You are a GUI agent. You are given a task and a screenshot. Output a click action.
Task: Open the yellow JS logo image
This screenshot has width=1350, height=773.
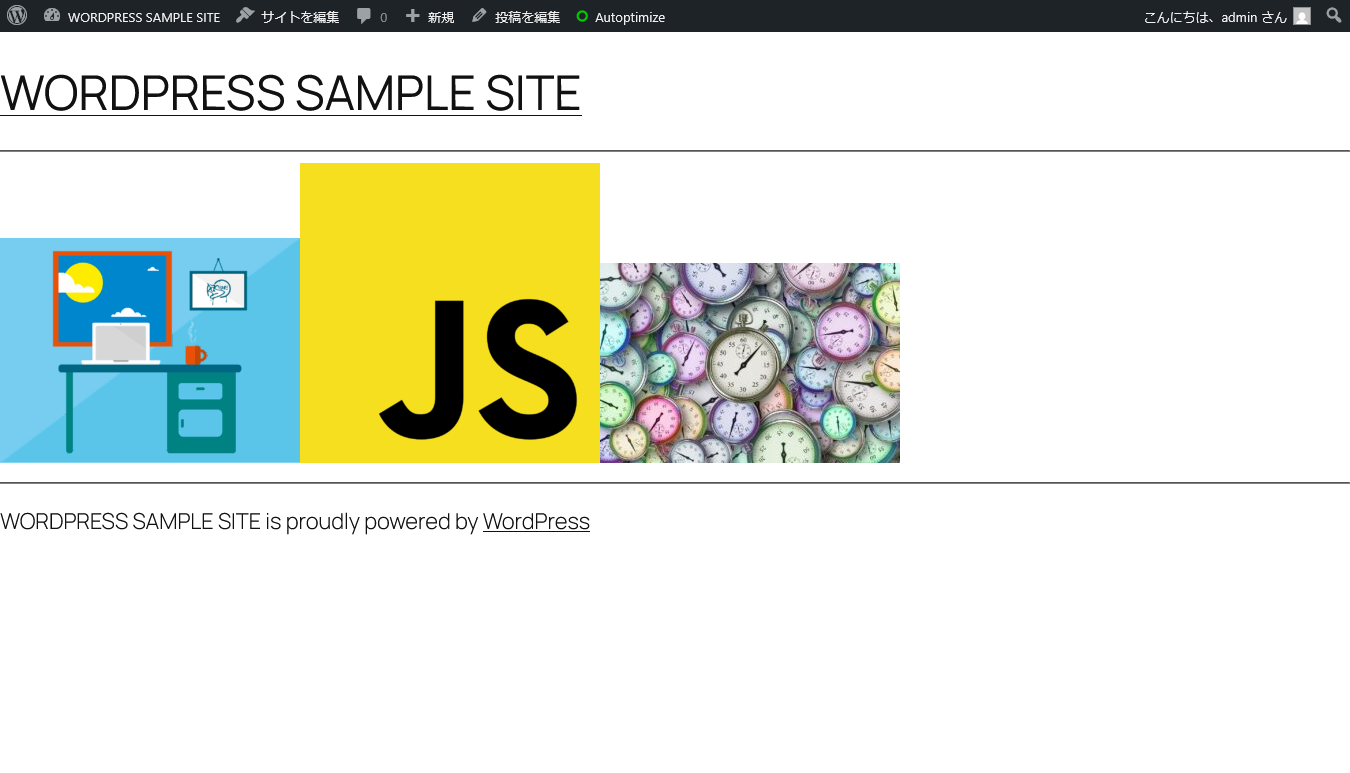(x=450, y=313)
